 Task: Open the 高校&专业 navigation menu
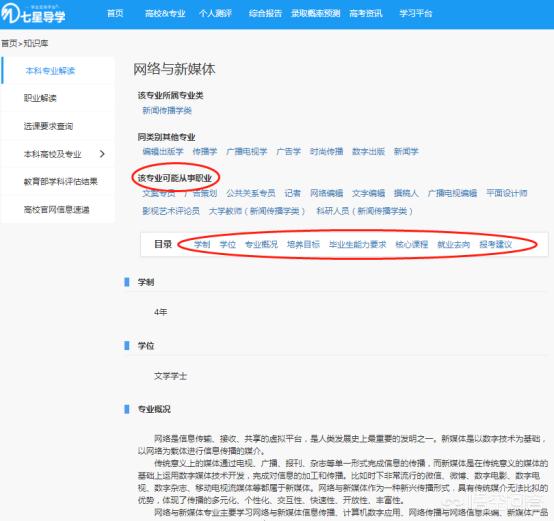click(x=165, y=13)
